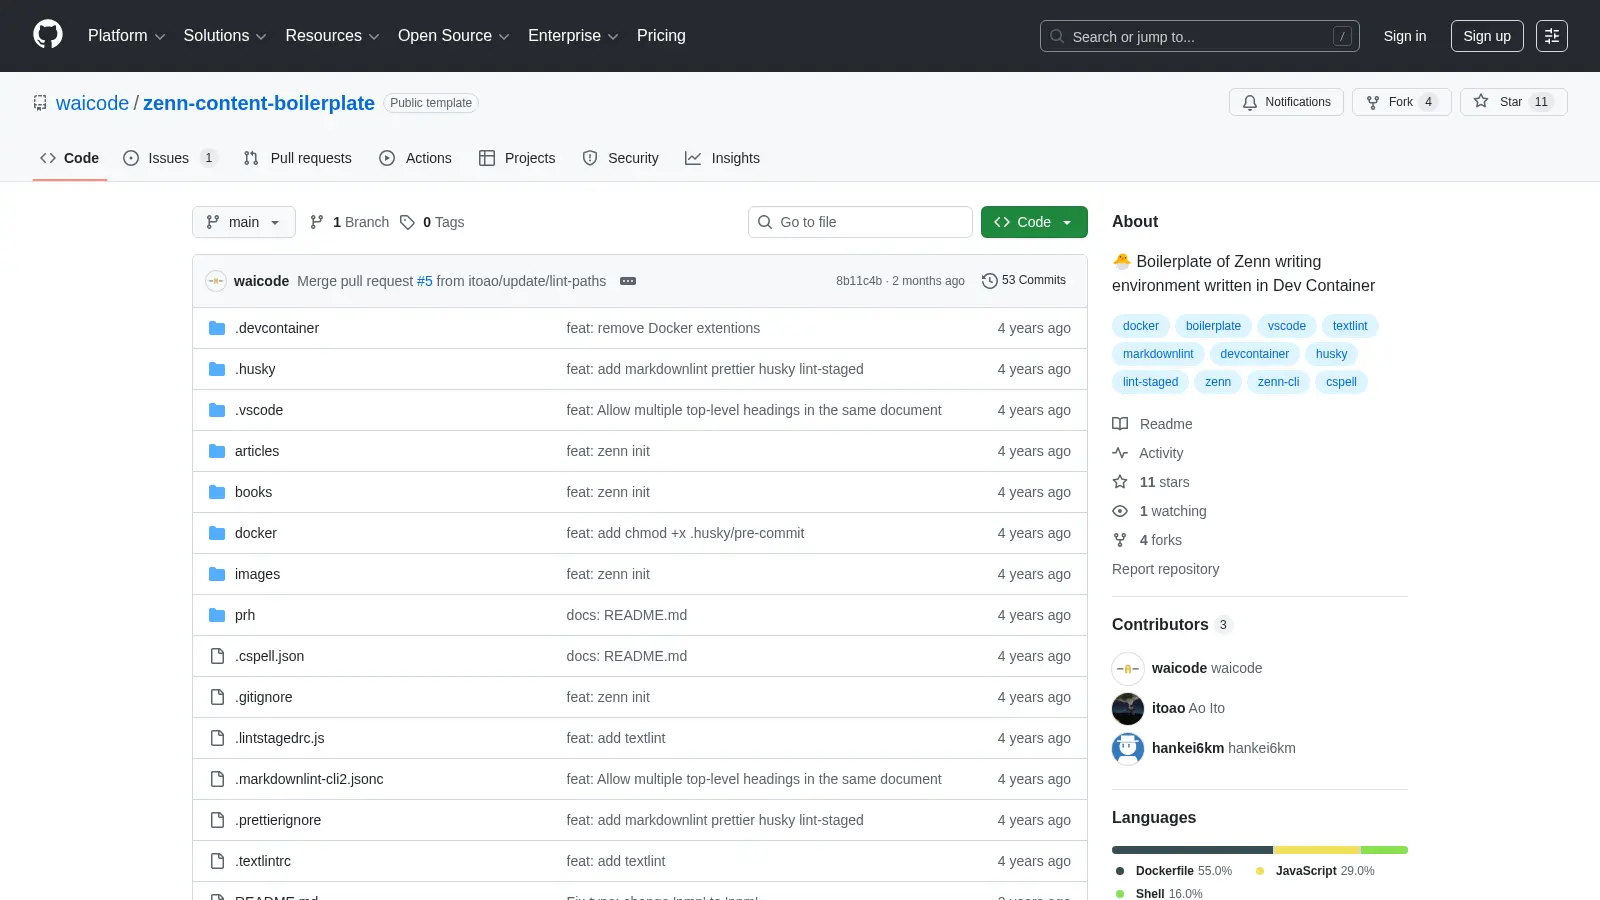Fork this repository

tap(1401, 102)
